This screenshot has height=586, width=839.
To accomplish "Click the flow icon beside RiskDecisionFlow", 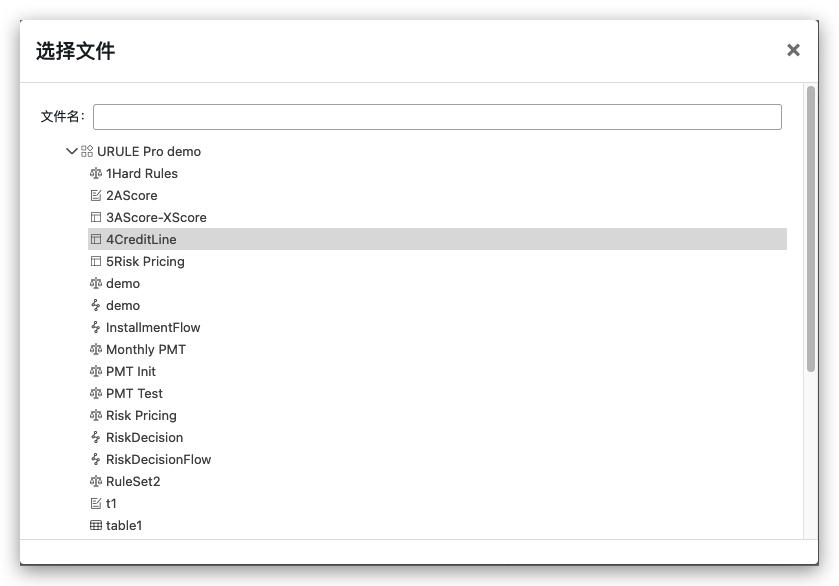I will [x=96, y=460].
